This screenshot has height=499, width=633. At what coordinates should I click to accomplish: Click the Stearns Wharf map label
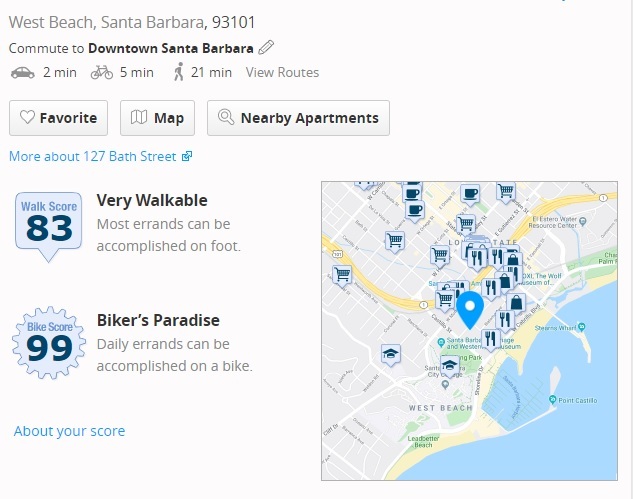point(555,328)
